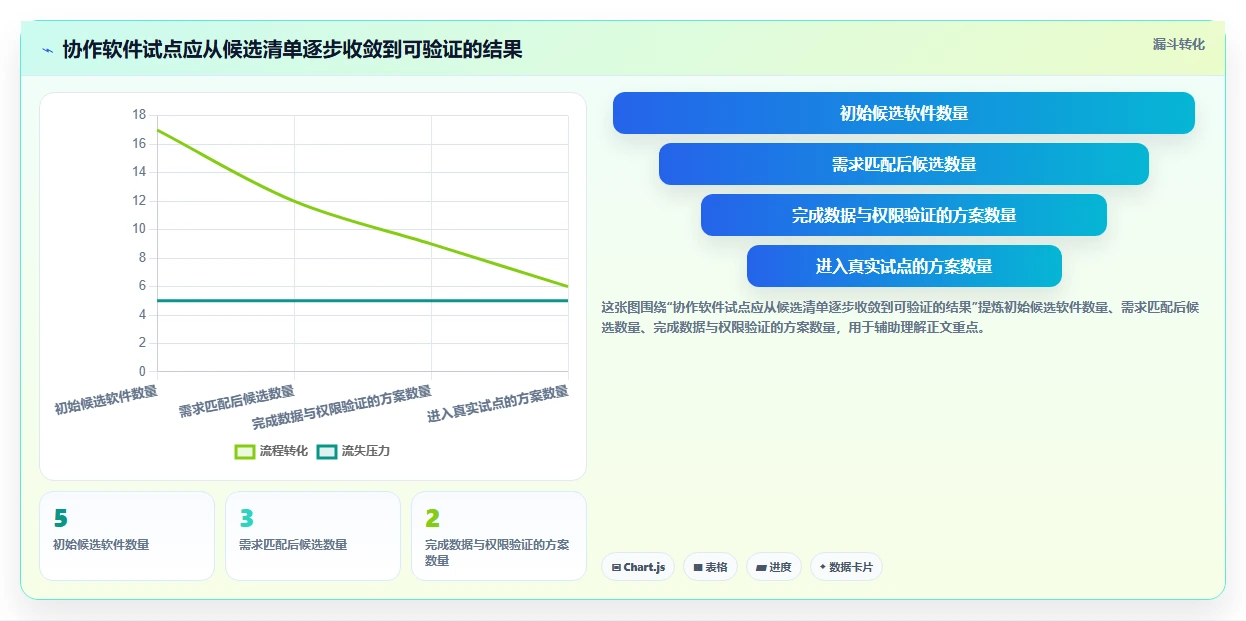Click the 漏斗转化 label in header
The image size is (1246, 621).
pos(1179,45)
